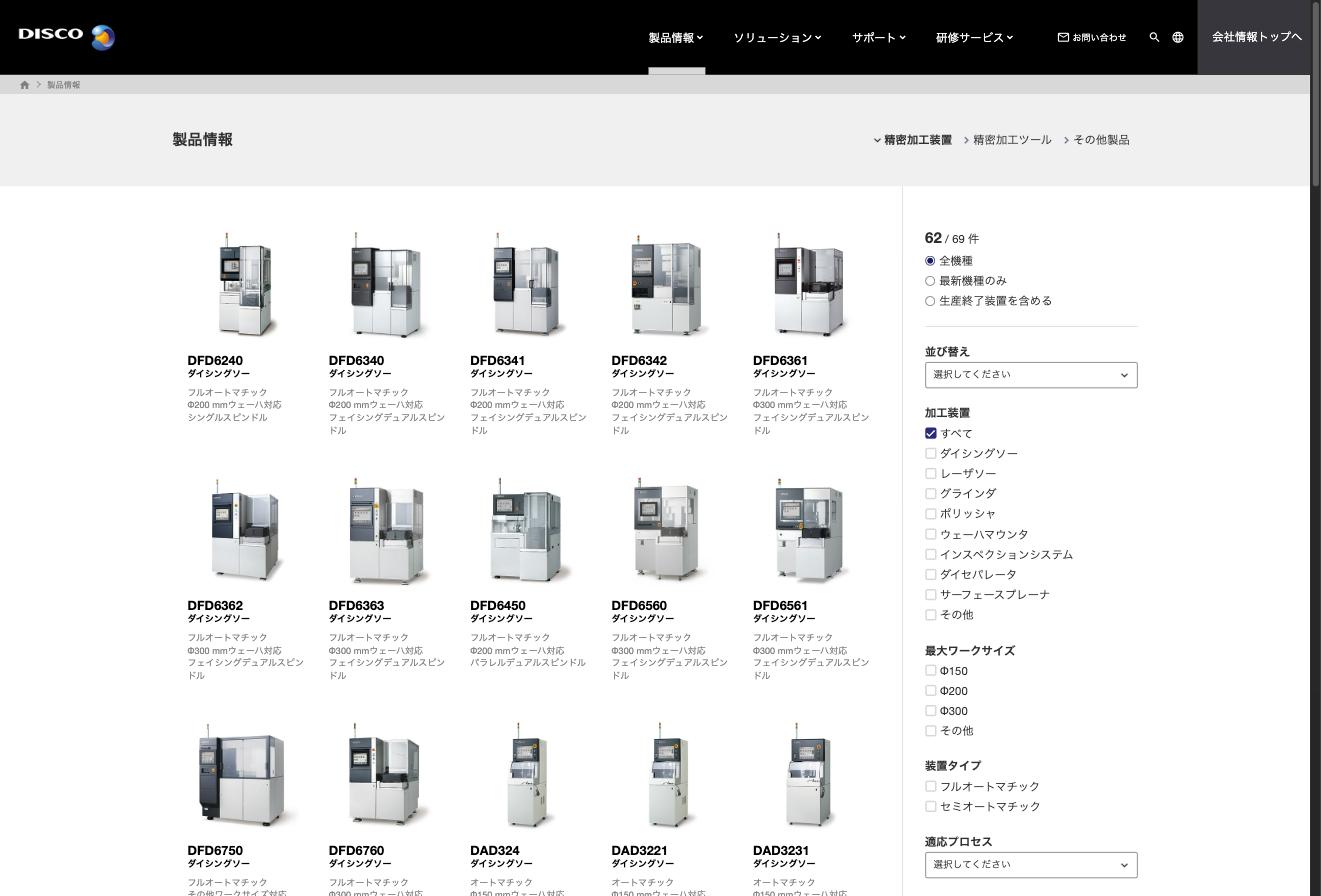1321x896 pixels.
Task: Open the サポート navigation menu
Action: 879,37
